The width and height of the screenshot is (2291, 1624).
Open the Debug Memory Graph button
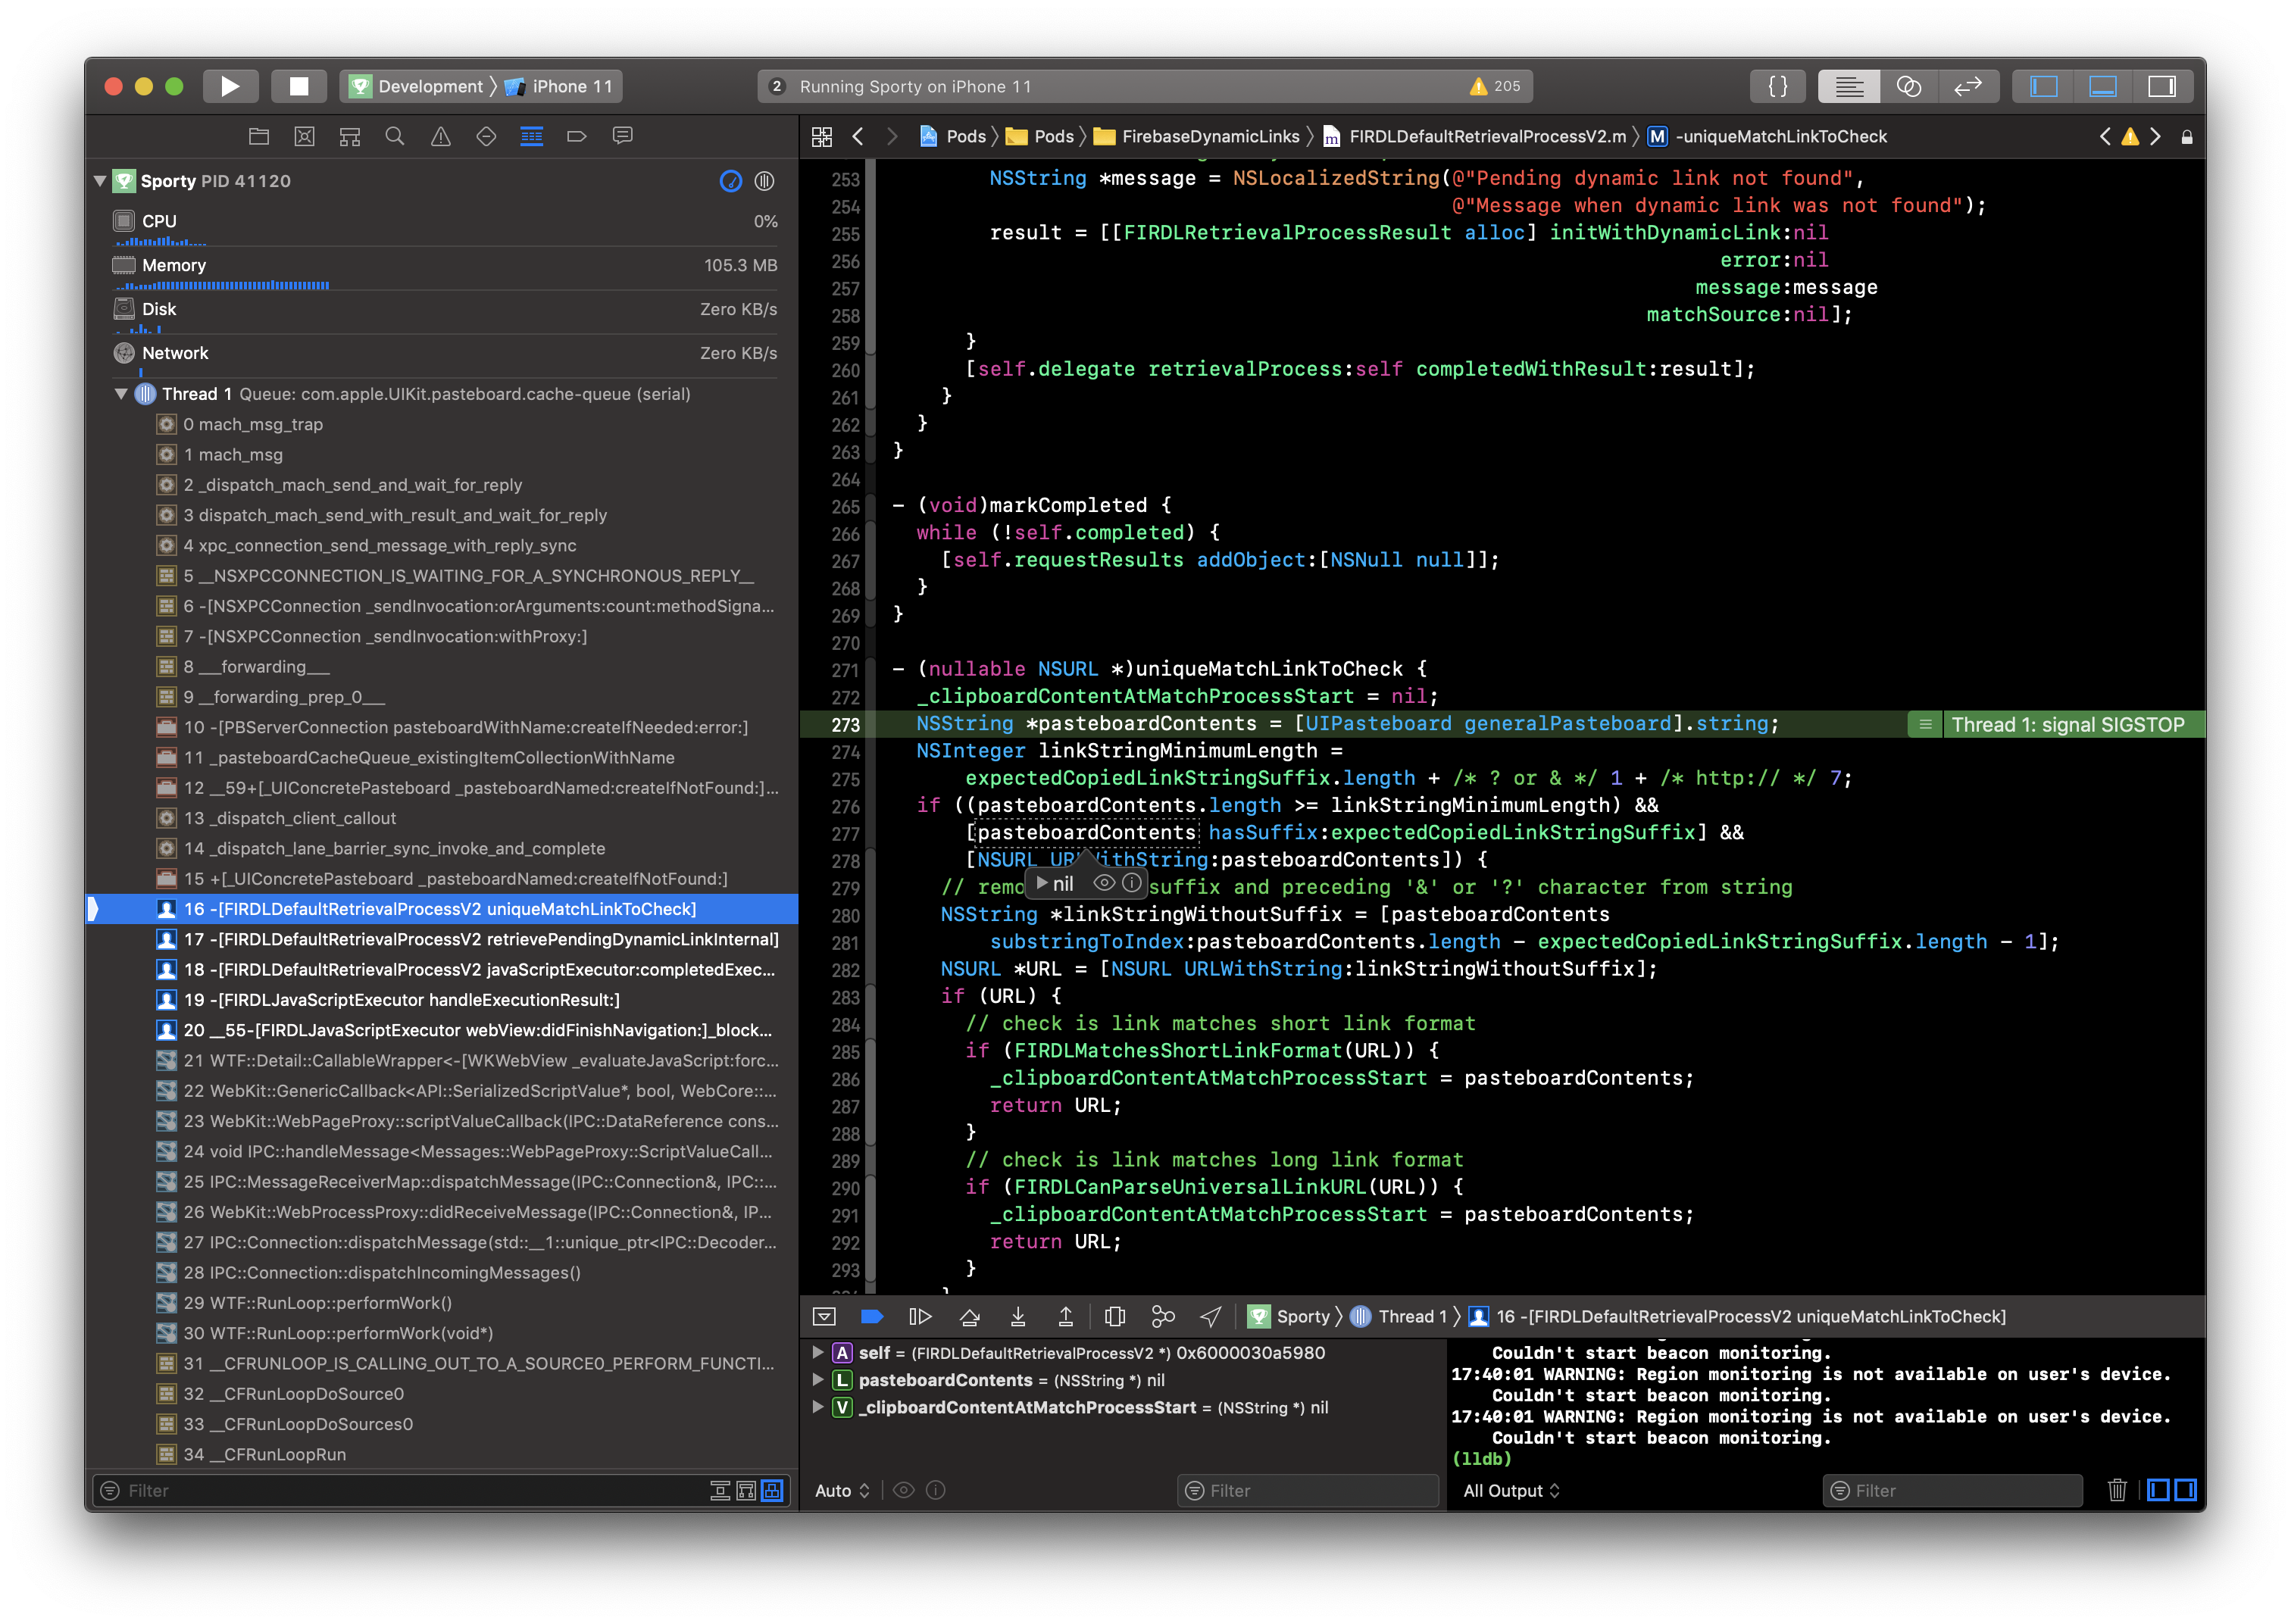1162,1317
